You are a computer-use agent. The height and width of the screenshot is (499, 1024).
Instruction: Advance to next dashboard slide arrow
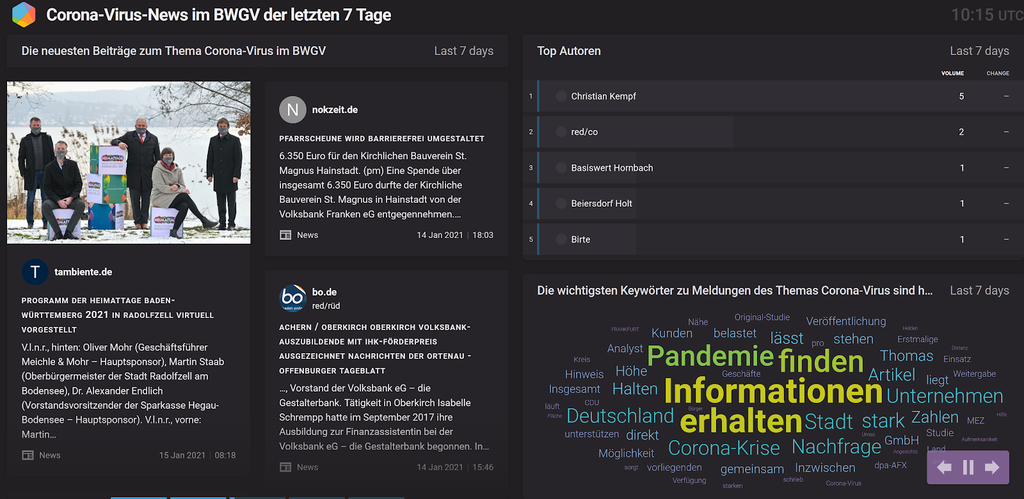pos(992,467)
